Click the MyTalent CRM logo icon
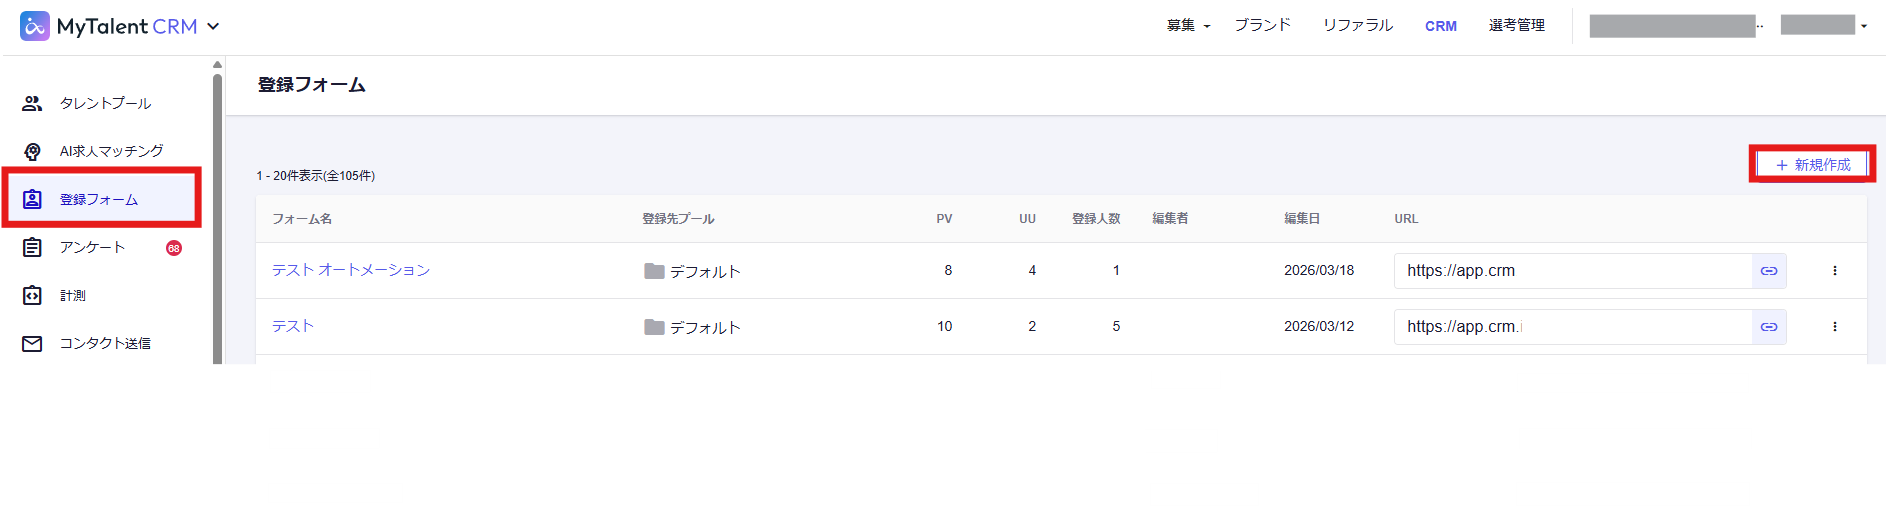1886x506 pixels. (35, 26)
